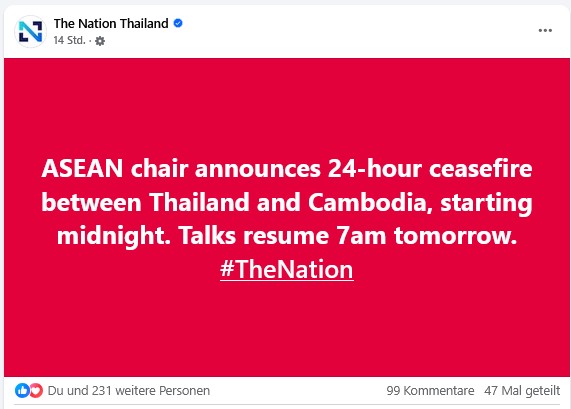Click the word 'starting' in the headline
The image size is (571, 409).
[486, 203]
